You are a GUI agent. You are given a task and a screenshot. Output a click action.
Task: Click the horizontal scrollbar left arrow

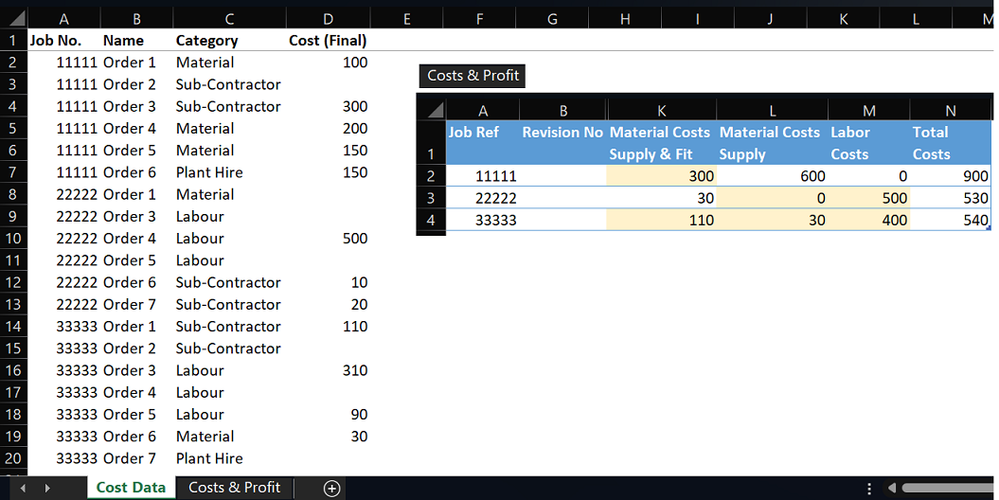(892, 488)
